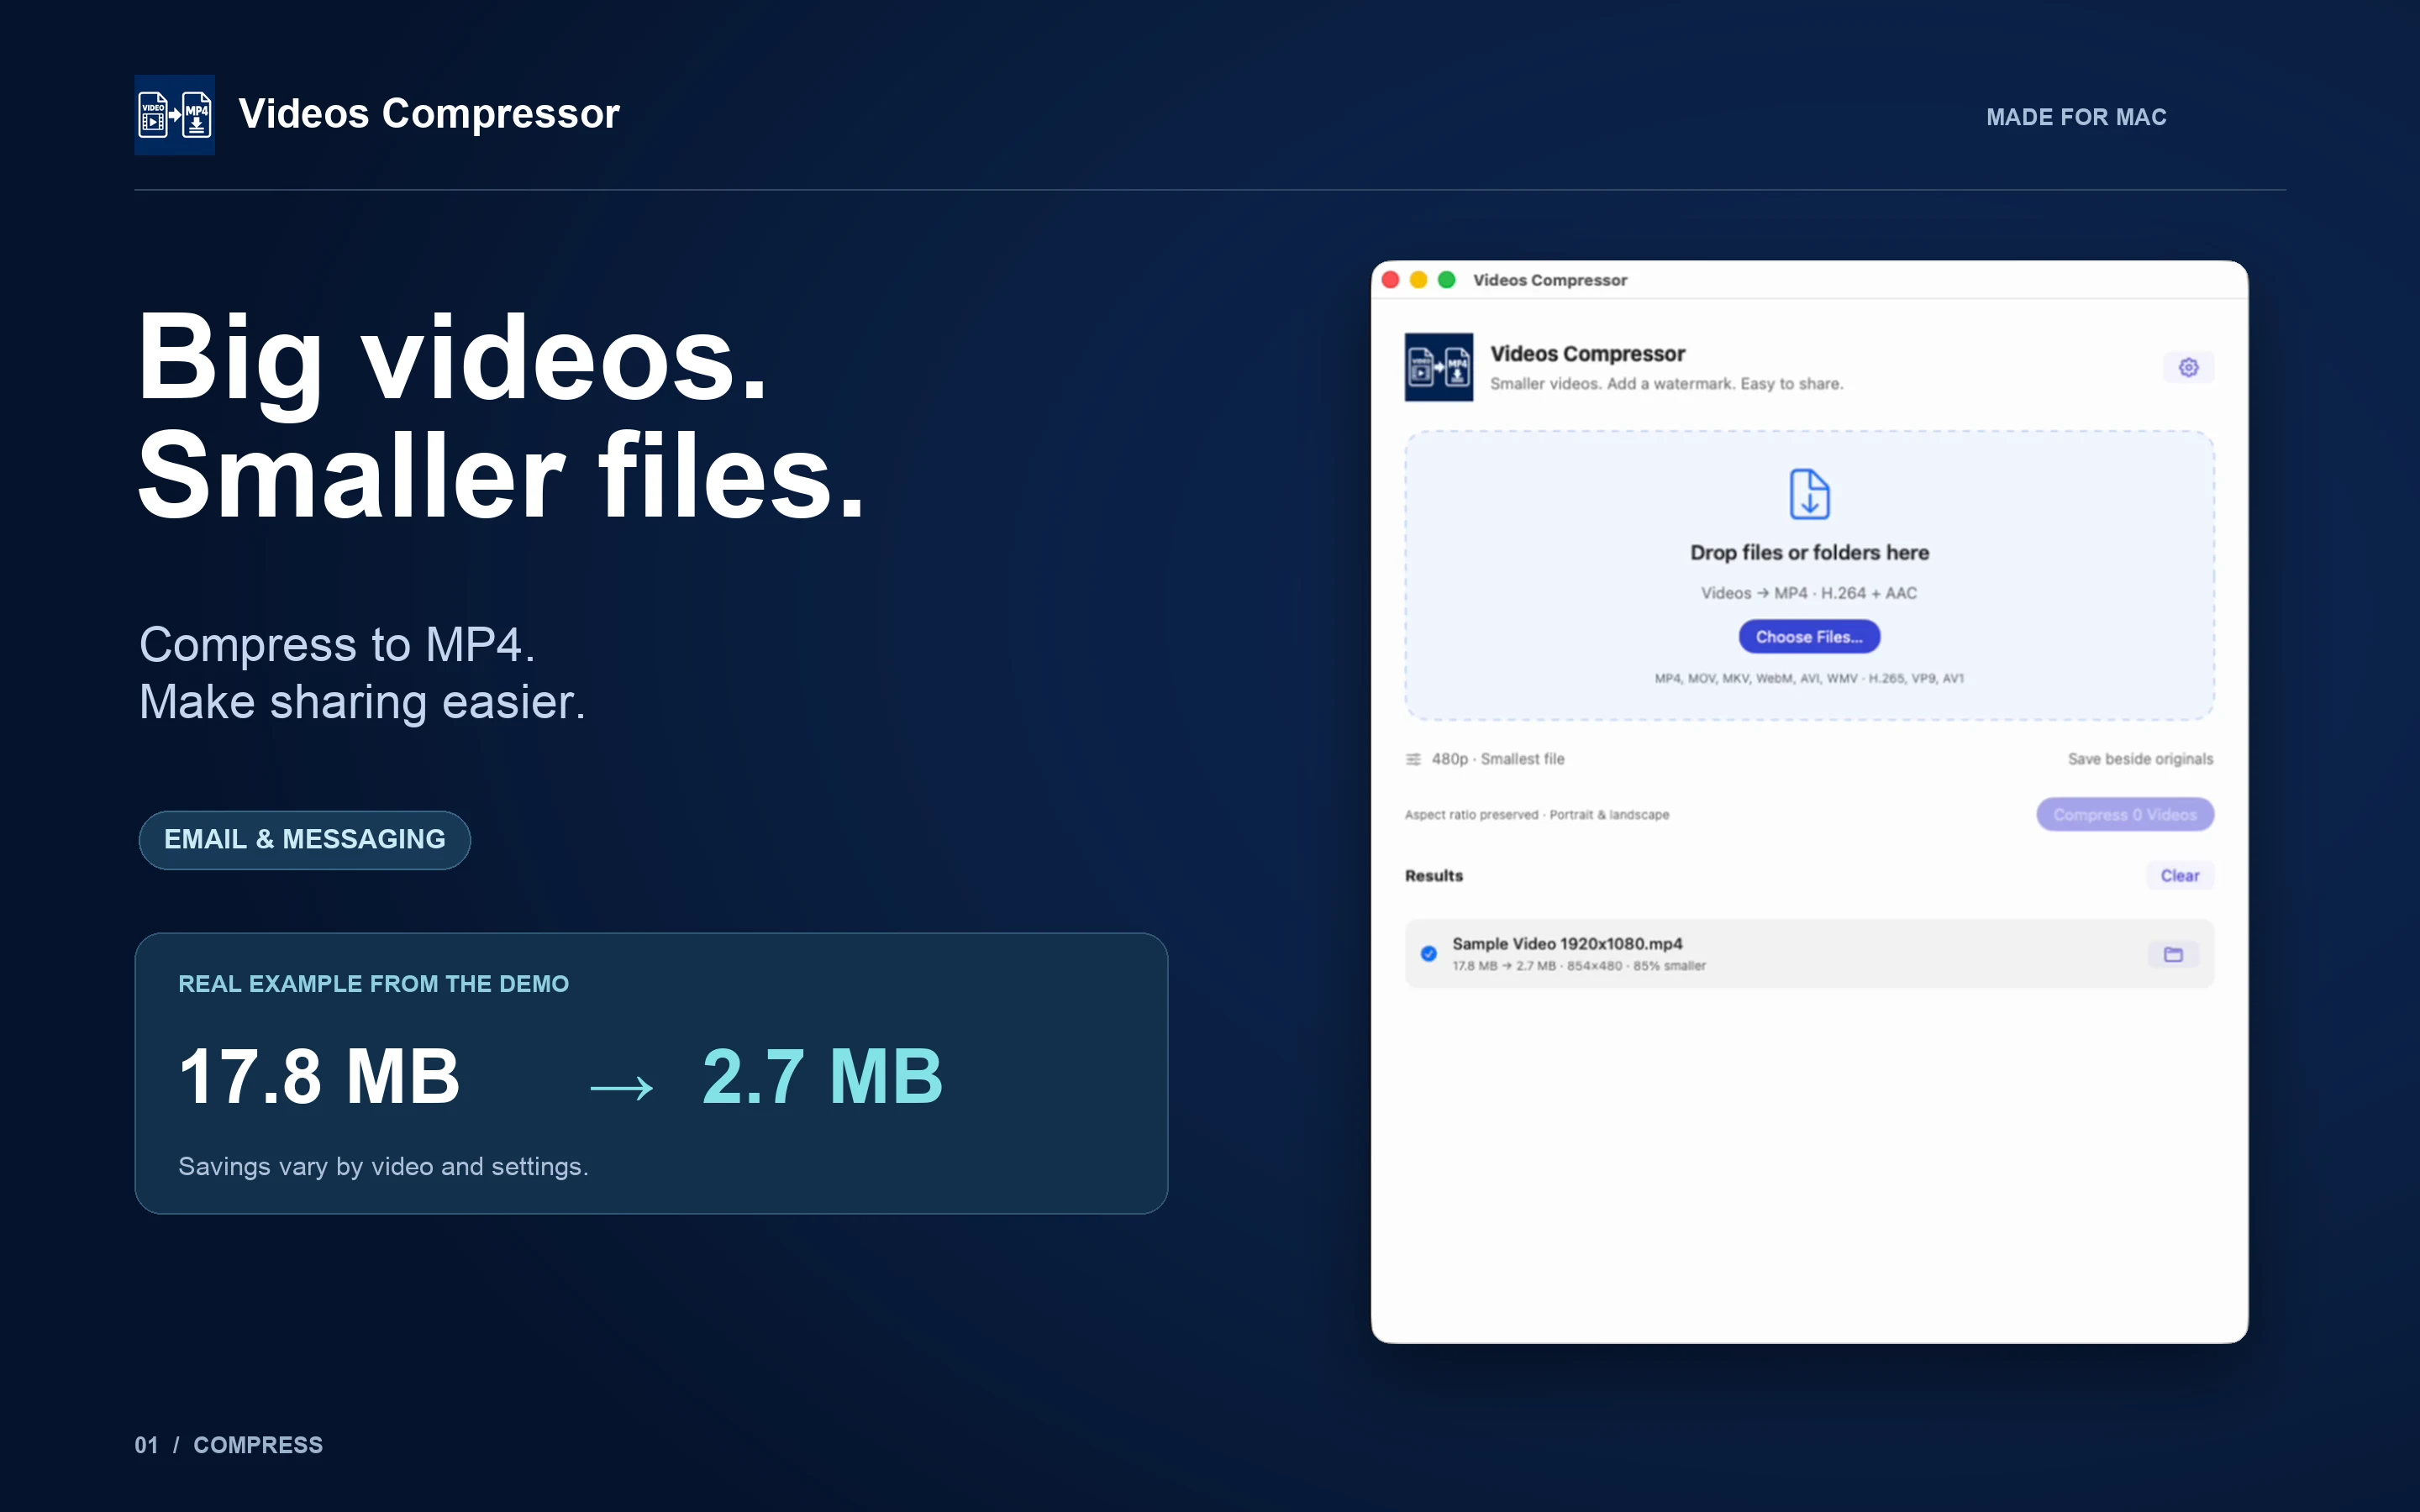
Task: Click the MADE FOR MAC label
Action: pyautogui.click(x=2076, y=117)
